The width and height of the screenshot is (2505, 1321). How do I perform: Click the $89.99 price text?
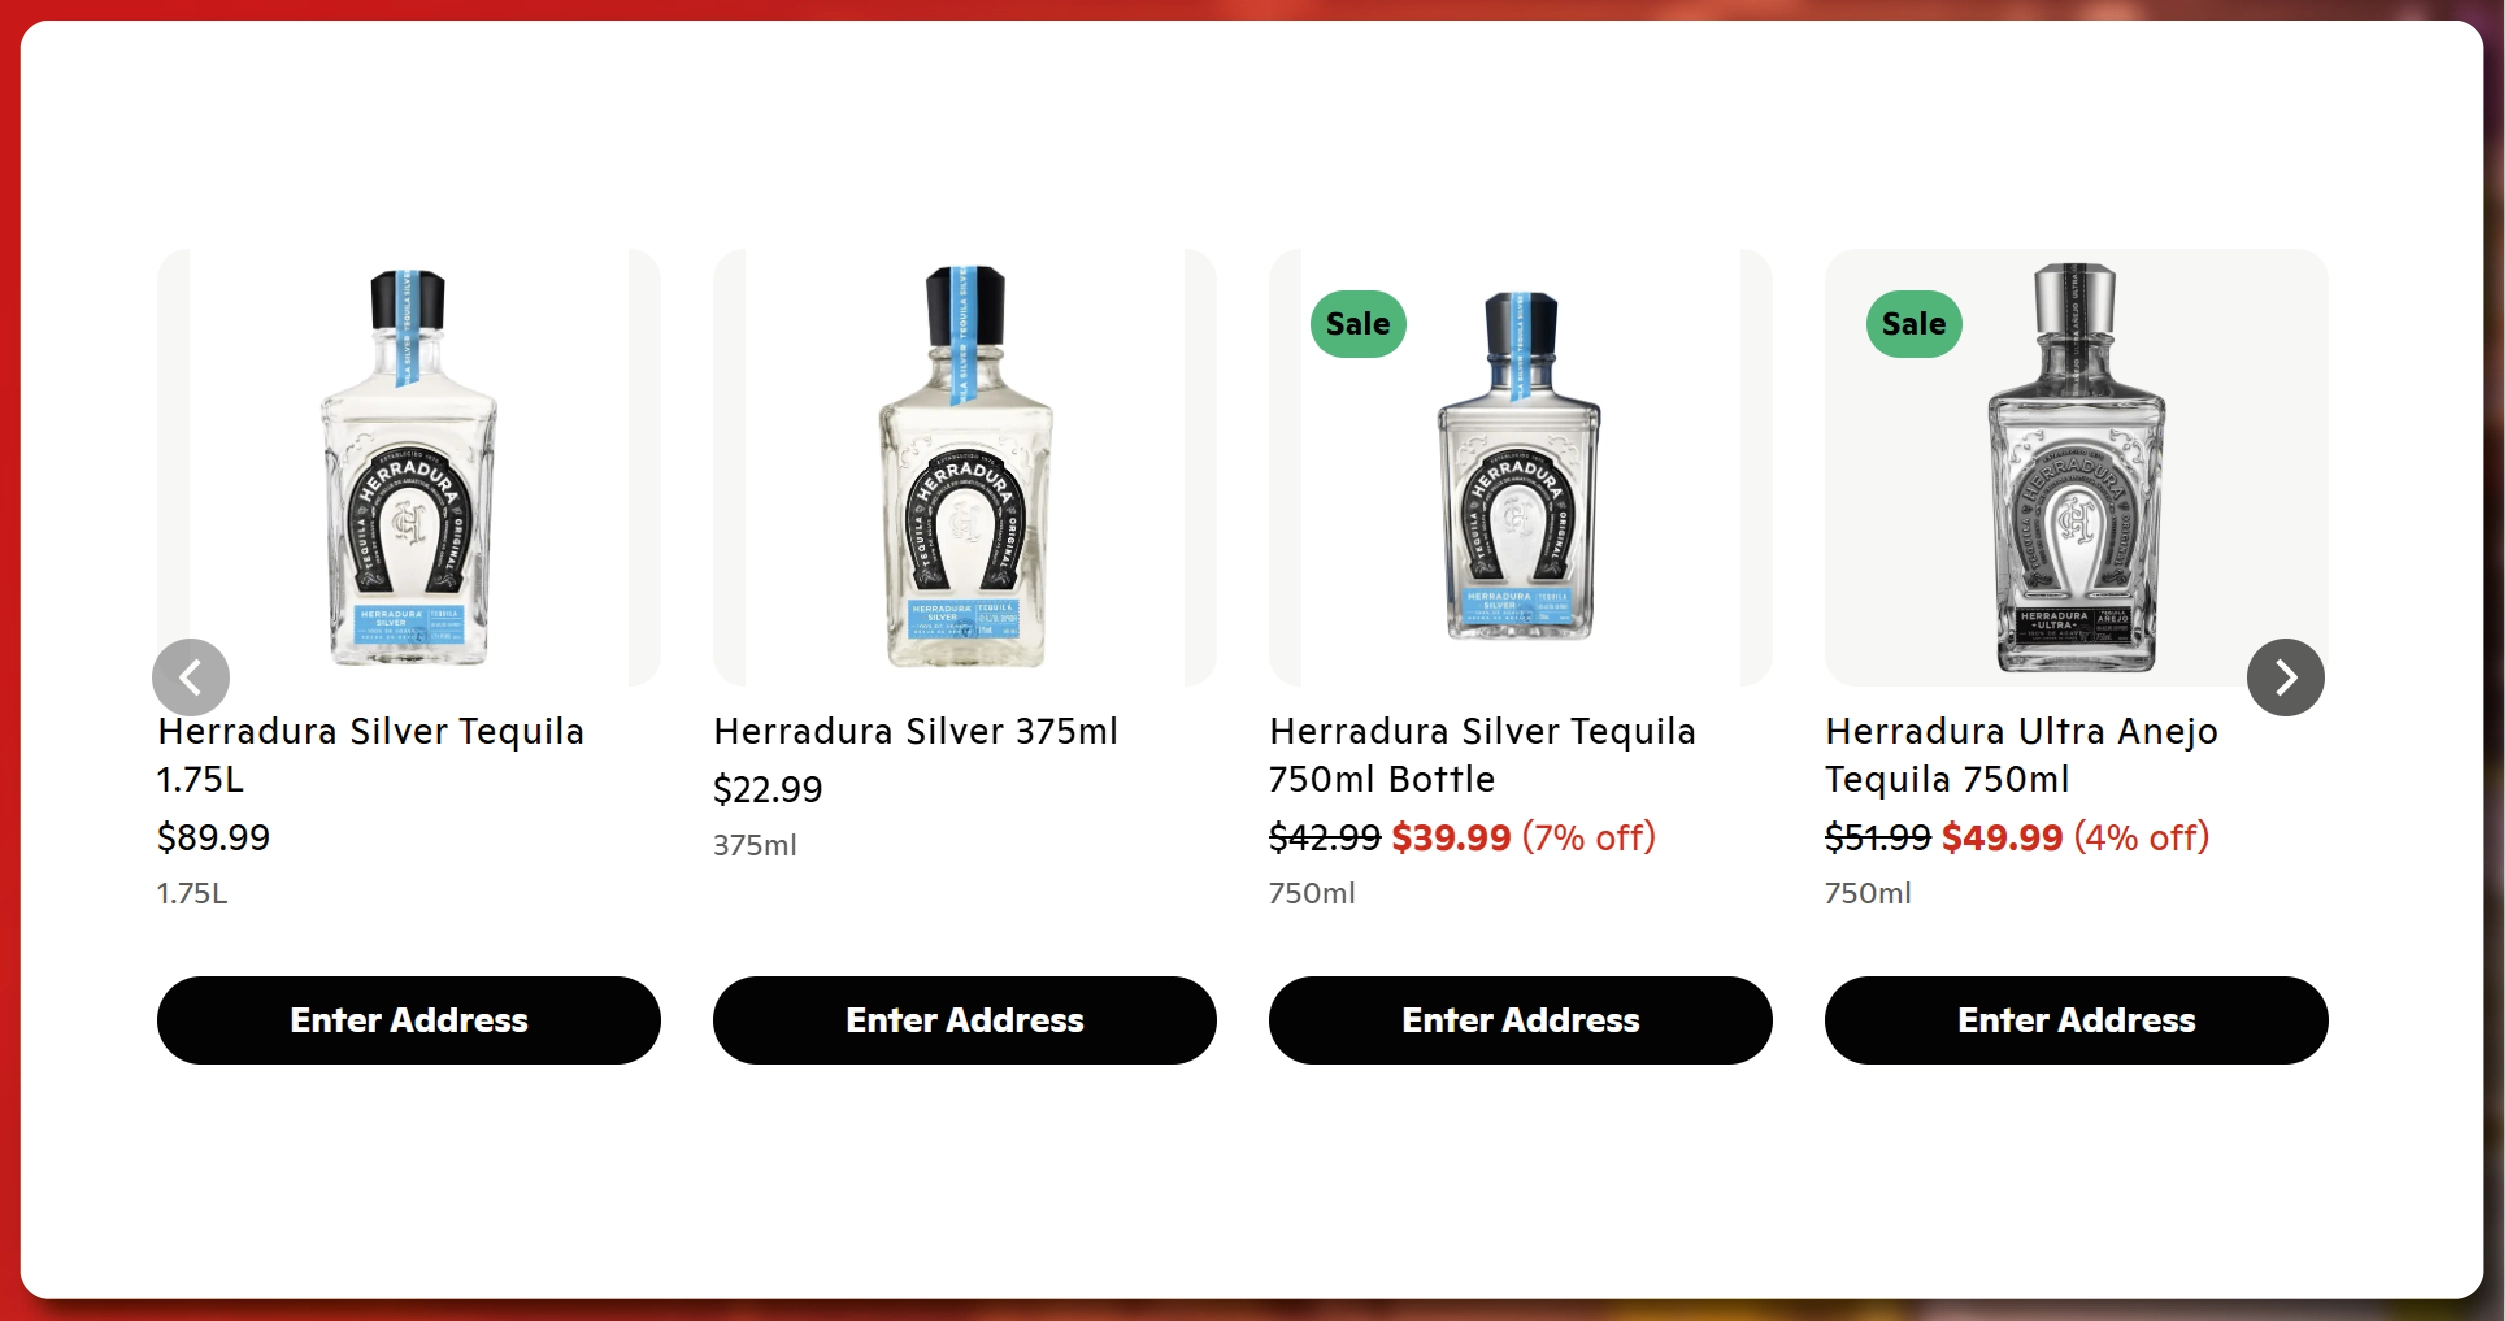pyautogui.click(x=213, y=837)
